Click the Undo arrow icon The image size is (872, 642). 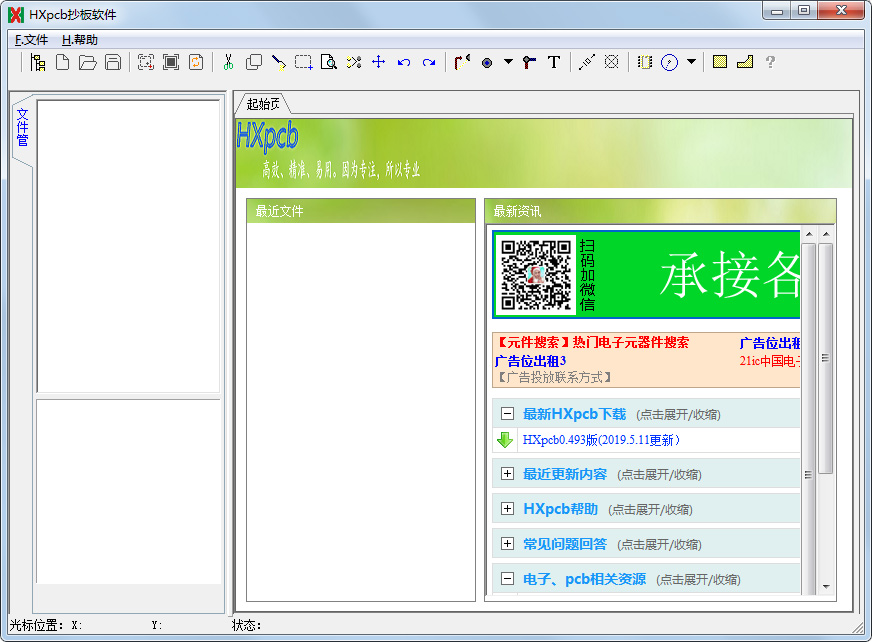[404, 62]
